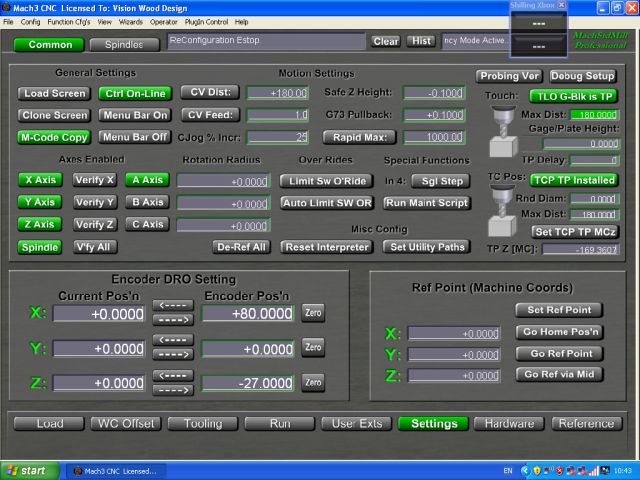Toggle the Spindle enable button
This screenshot has width=640, height=480.
(x=40, y=247)
